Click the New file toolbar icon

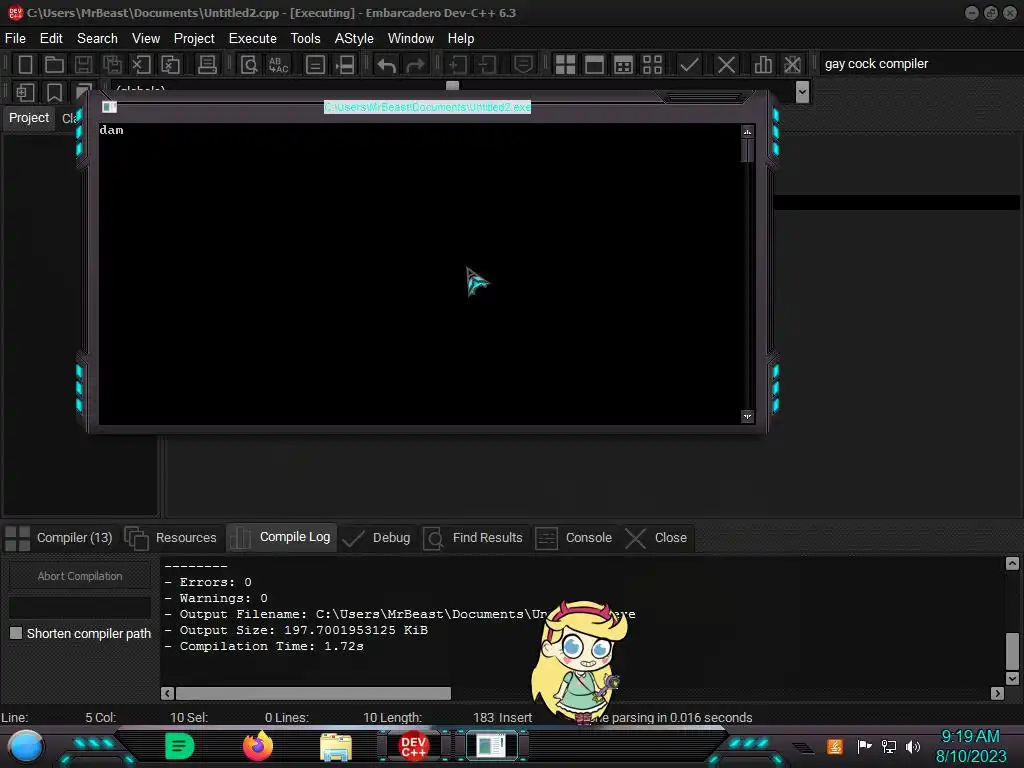click(25, 65)
